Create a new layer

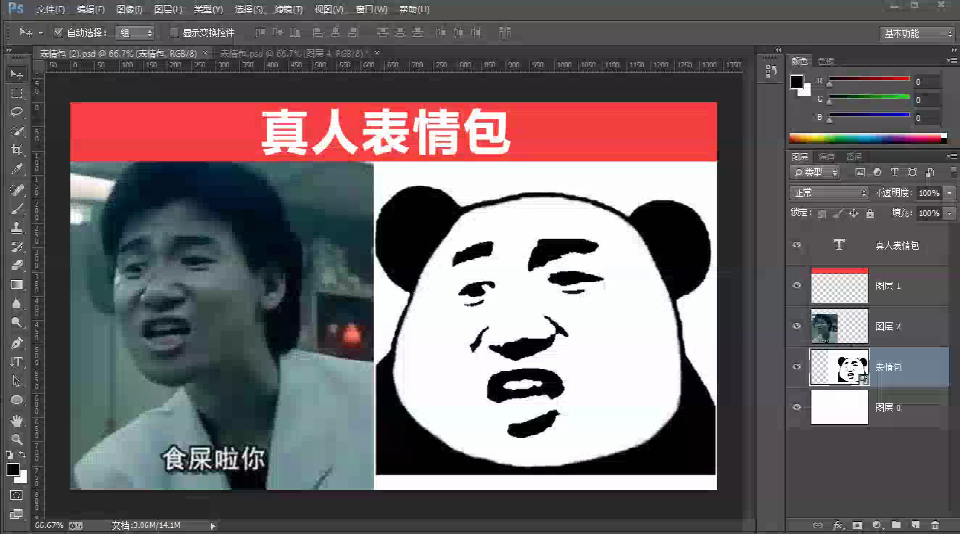915,525
